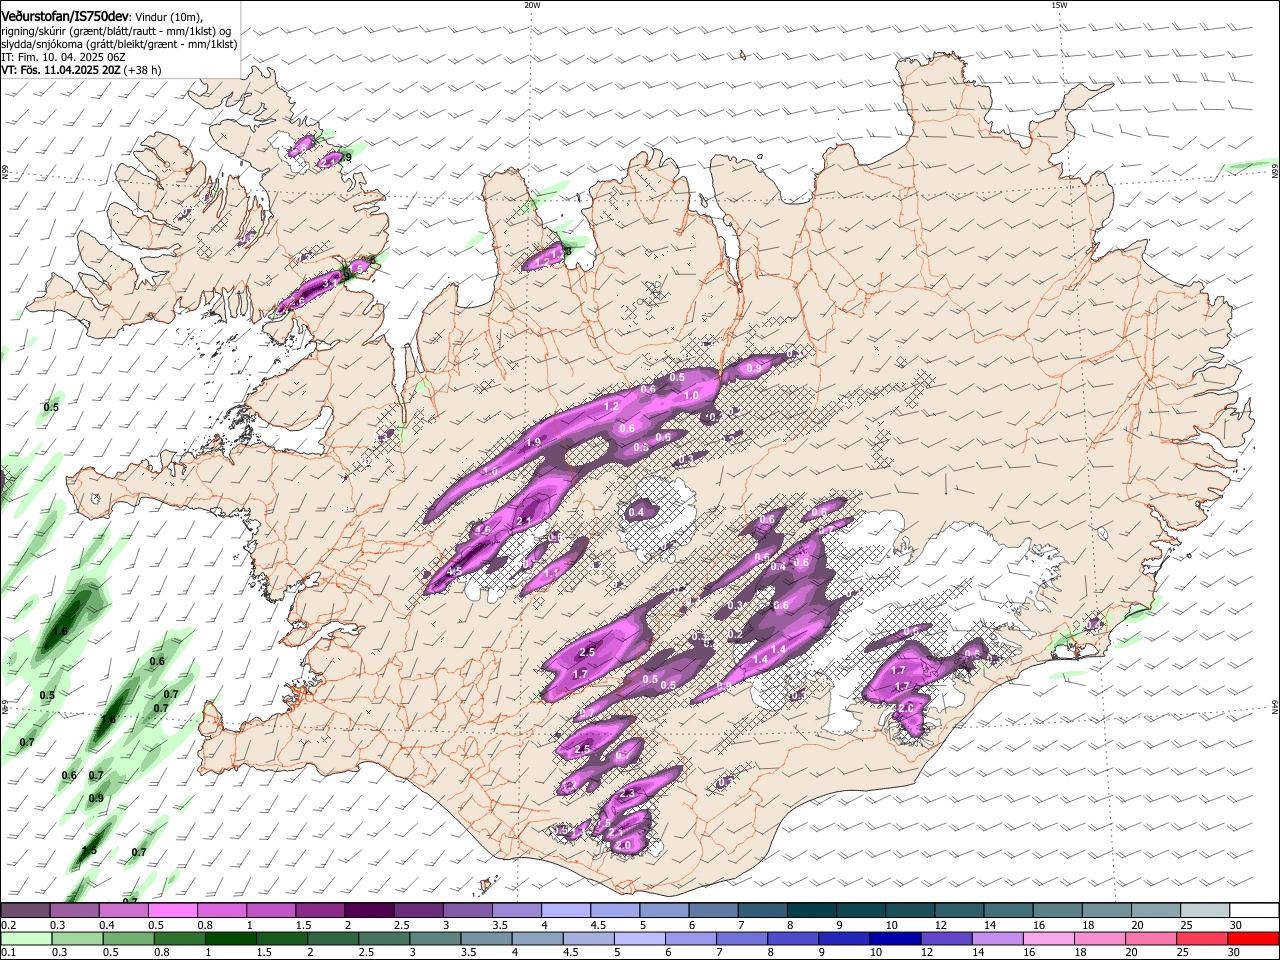Click the 1.1 snowfall value on the map

552,573
